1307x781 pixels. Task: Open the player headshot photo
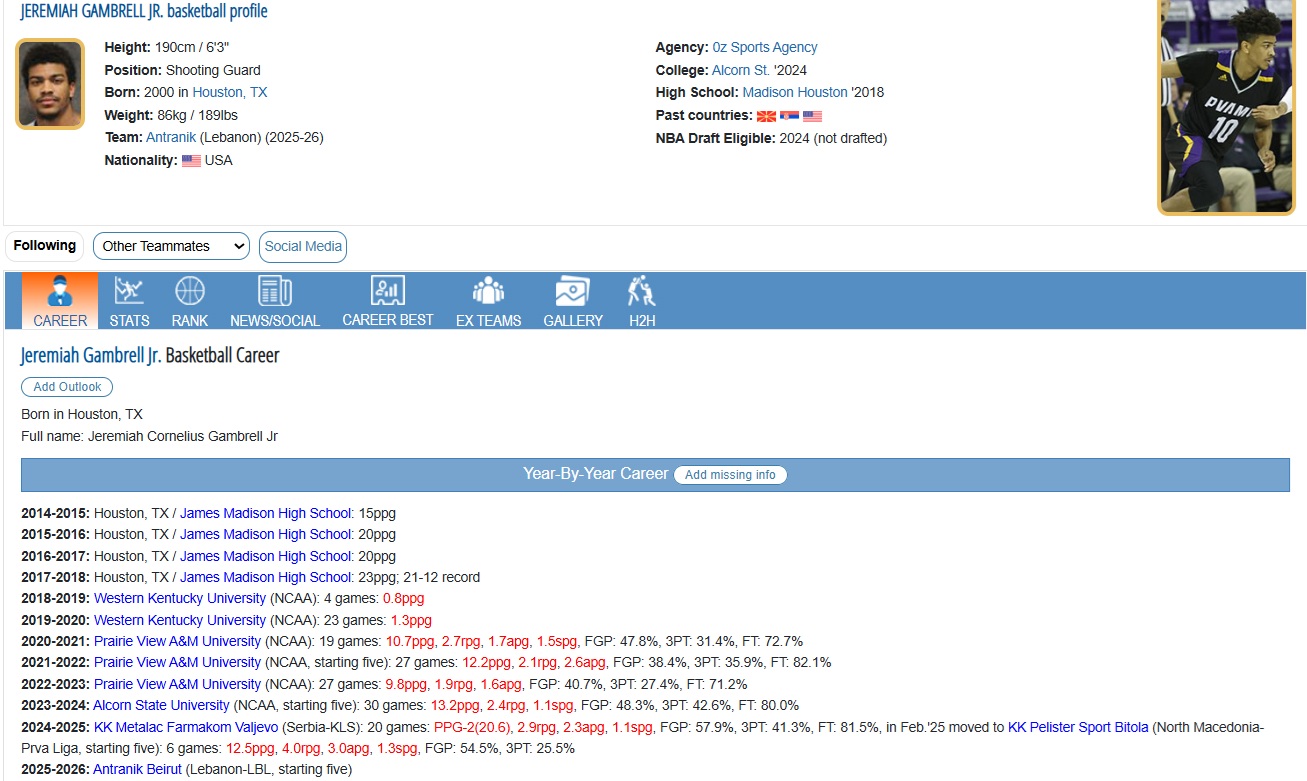pyautogui.click(x=50, y=84)
